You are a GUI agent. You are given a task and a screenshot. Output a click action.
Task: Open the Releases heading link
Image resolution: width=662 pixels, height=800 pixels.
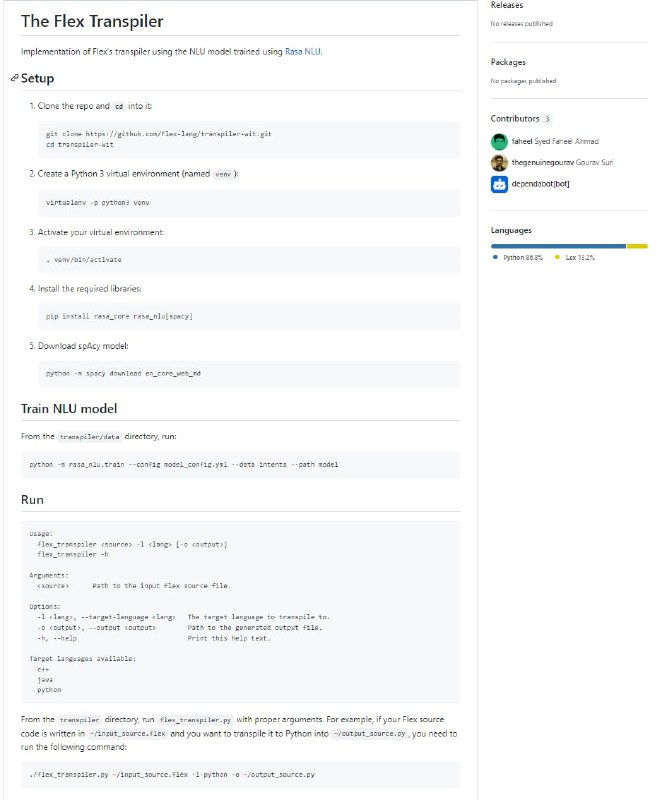click(507, 6)
